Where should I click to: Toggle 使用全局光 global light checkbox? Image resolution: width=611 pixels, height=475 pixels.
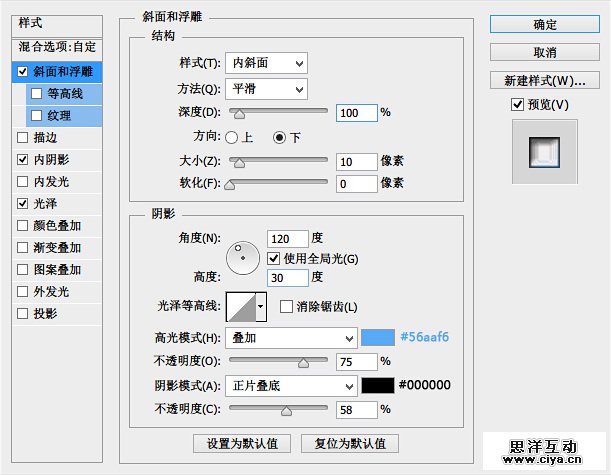[x=274, y=258]
